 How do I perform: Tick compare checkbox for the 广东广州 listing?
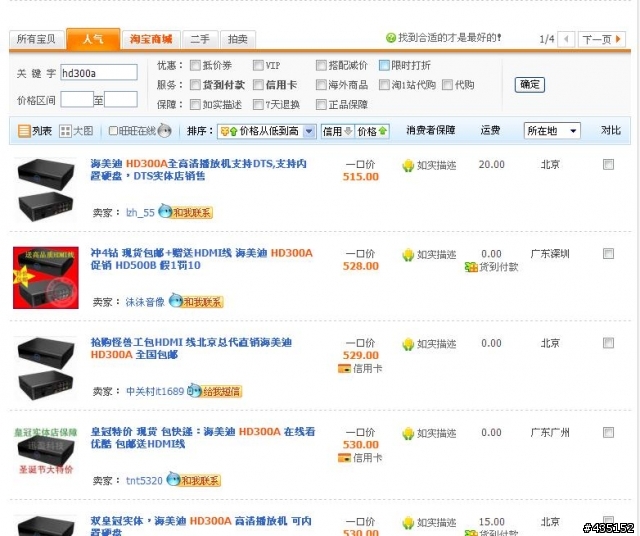pyautogui.click(x=608, y=432)
